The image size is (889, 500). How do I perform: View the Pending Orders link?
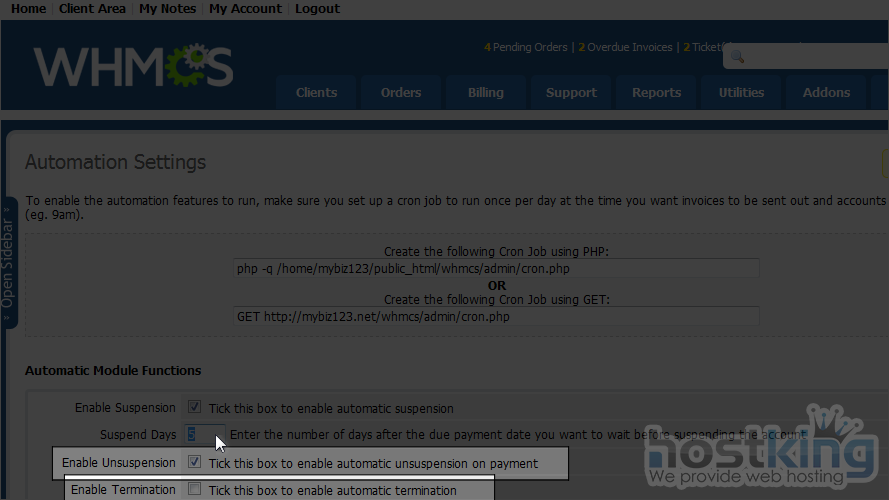(529, 47)
